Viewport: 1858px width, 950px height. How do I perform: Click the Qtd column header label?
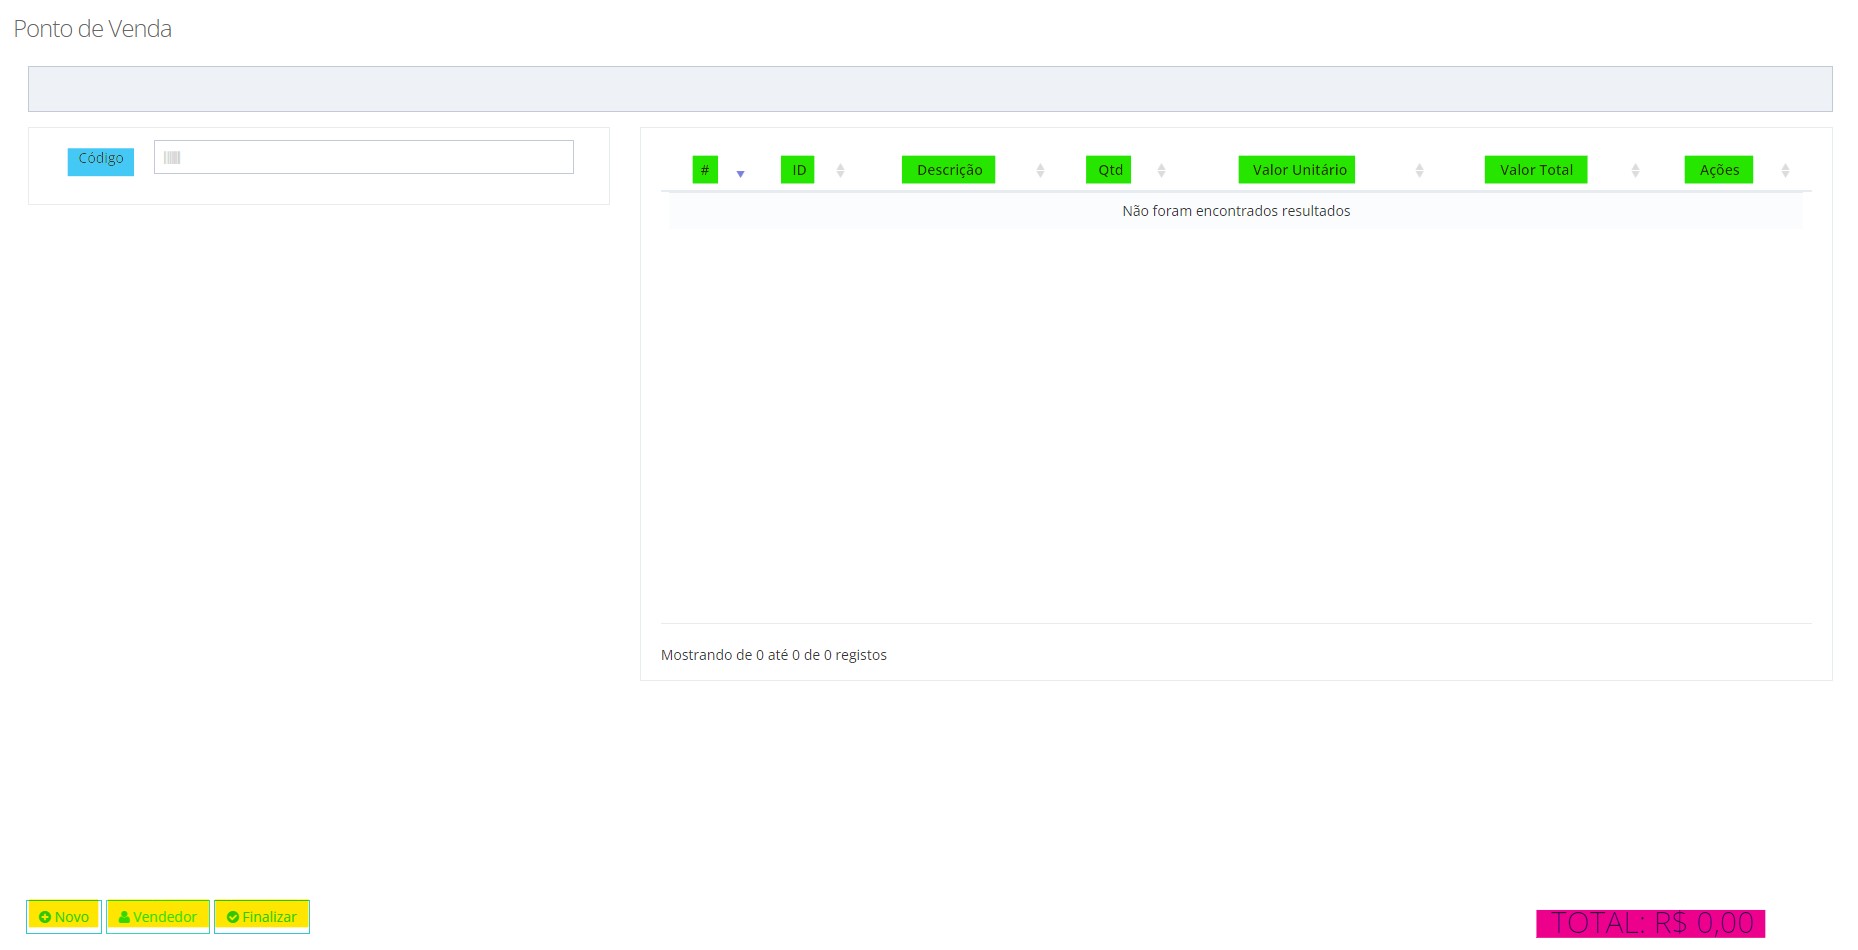(1109, 170)
